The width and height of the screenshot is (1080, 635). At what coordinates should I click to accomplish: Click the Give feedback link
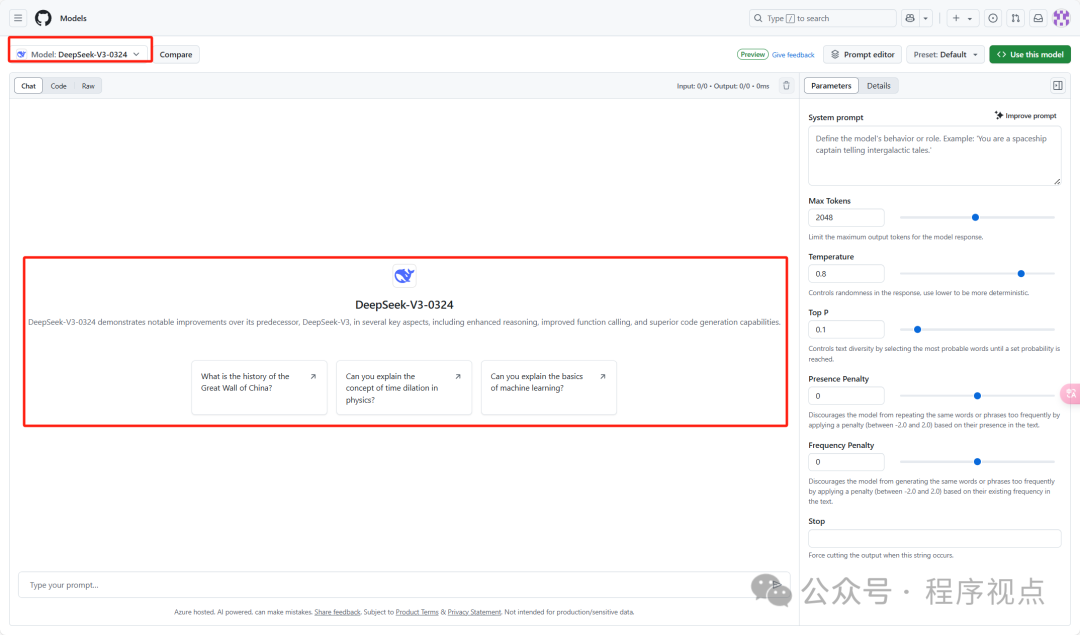pos(793,54)
